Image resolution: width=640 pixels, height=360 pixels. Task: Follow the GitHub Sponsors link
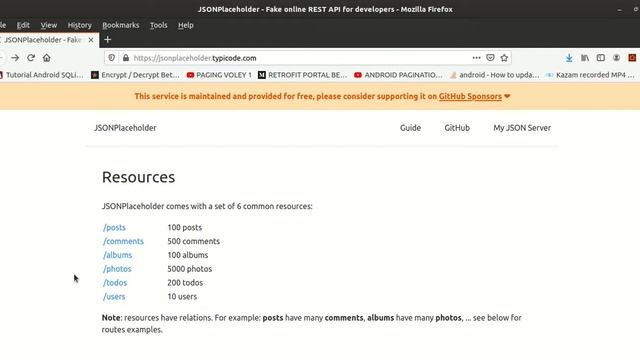[470, 97]
